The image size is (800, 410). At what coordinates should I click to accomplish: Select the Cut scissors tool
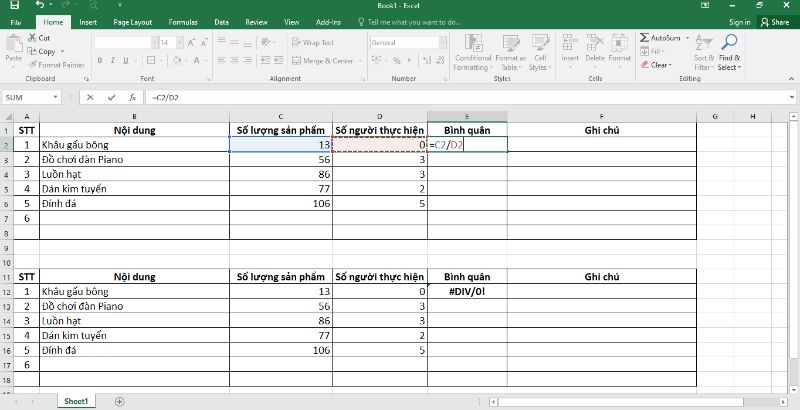click(33, 38)
